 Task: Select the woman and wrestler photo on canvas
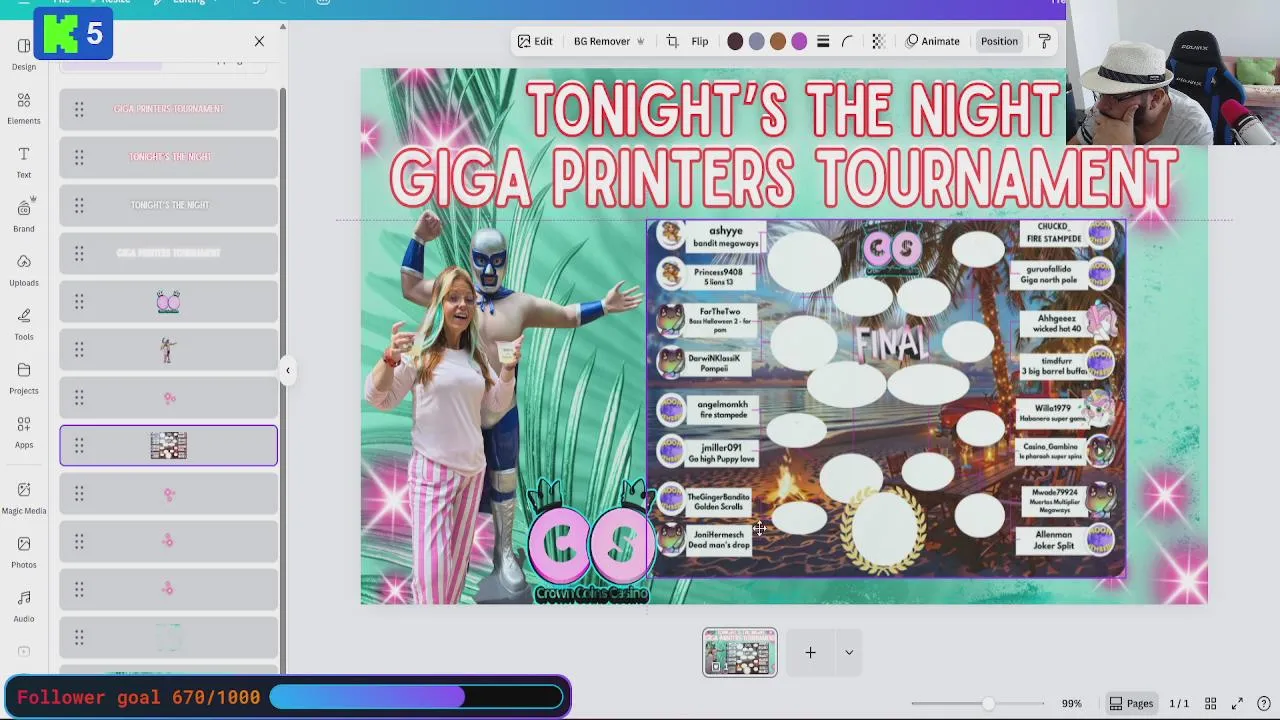coord(480,400)
